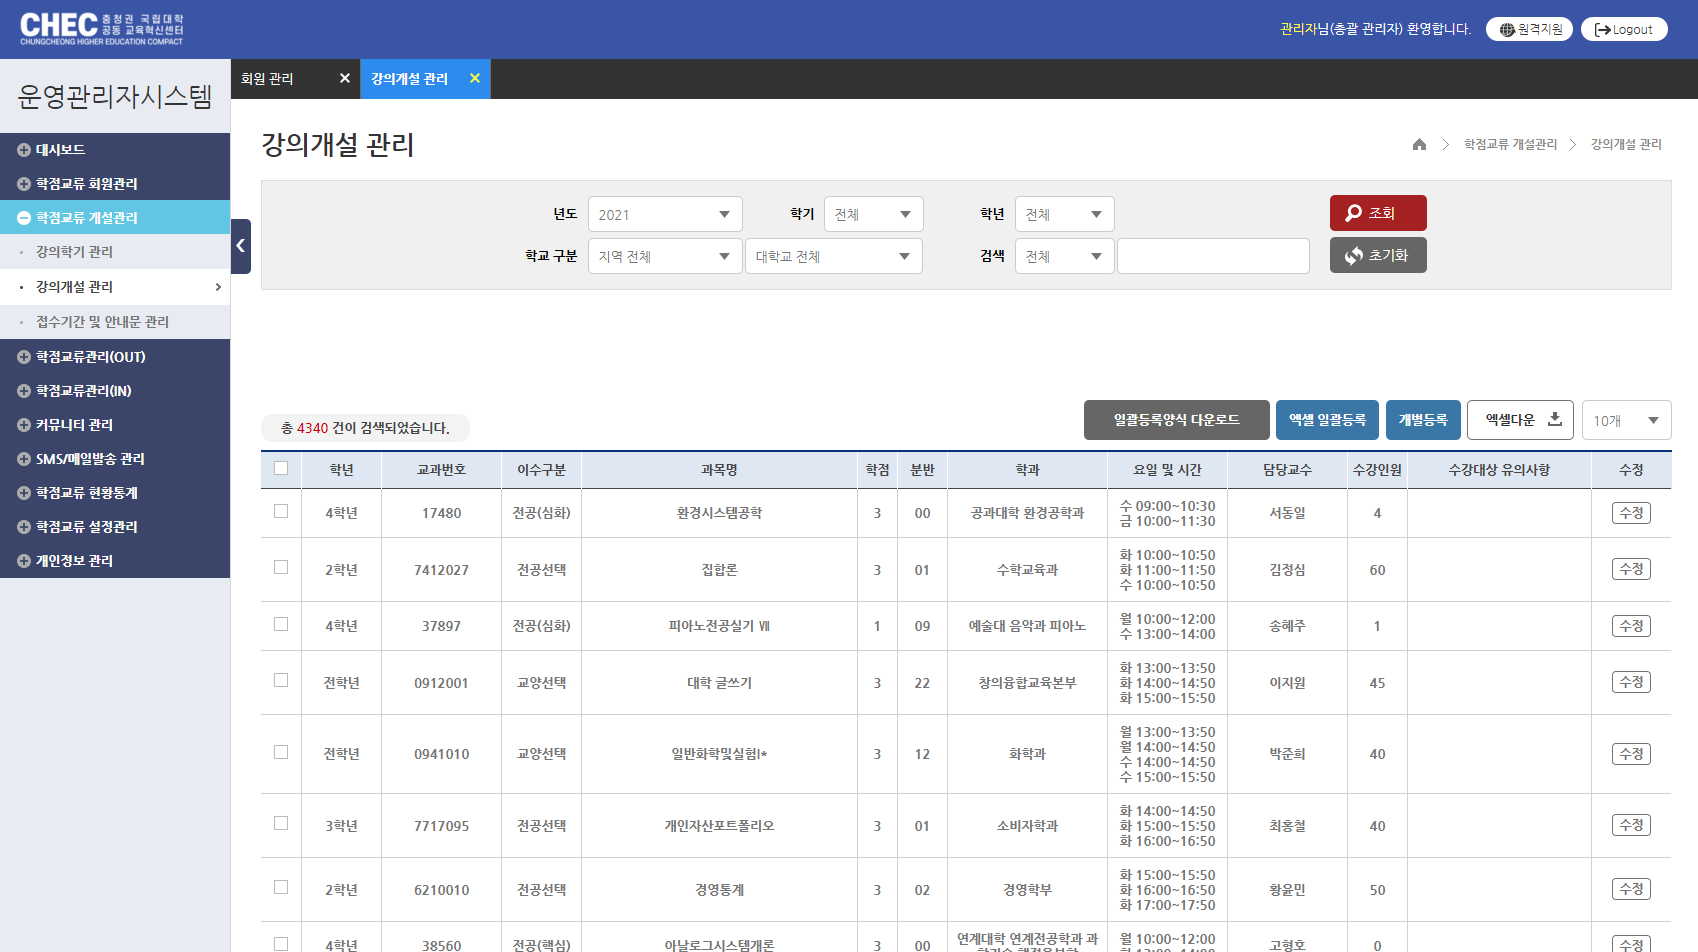Open the 대학교 전체 dropdown
Viewport: 1698px width, 952px height.
click(x=833, y=257)
